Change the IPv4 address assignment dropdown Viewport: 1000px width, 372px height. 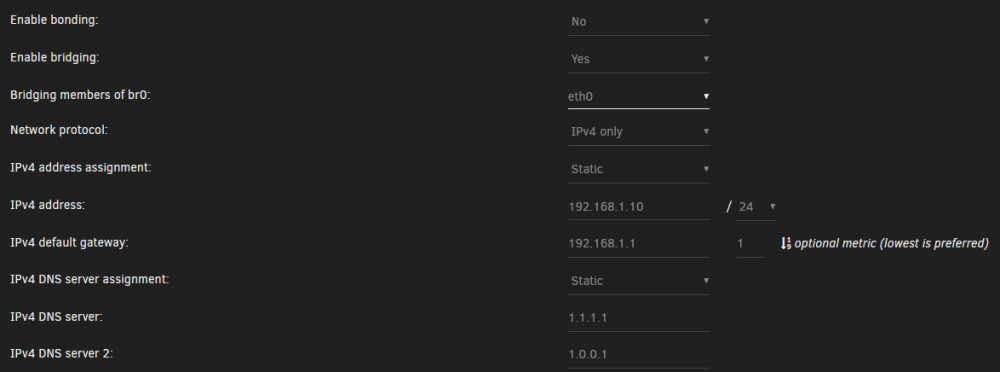point(638,169)
